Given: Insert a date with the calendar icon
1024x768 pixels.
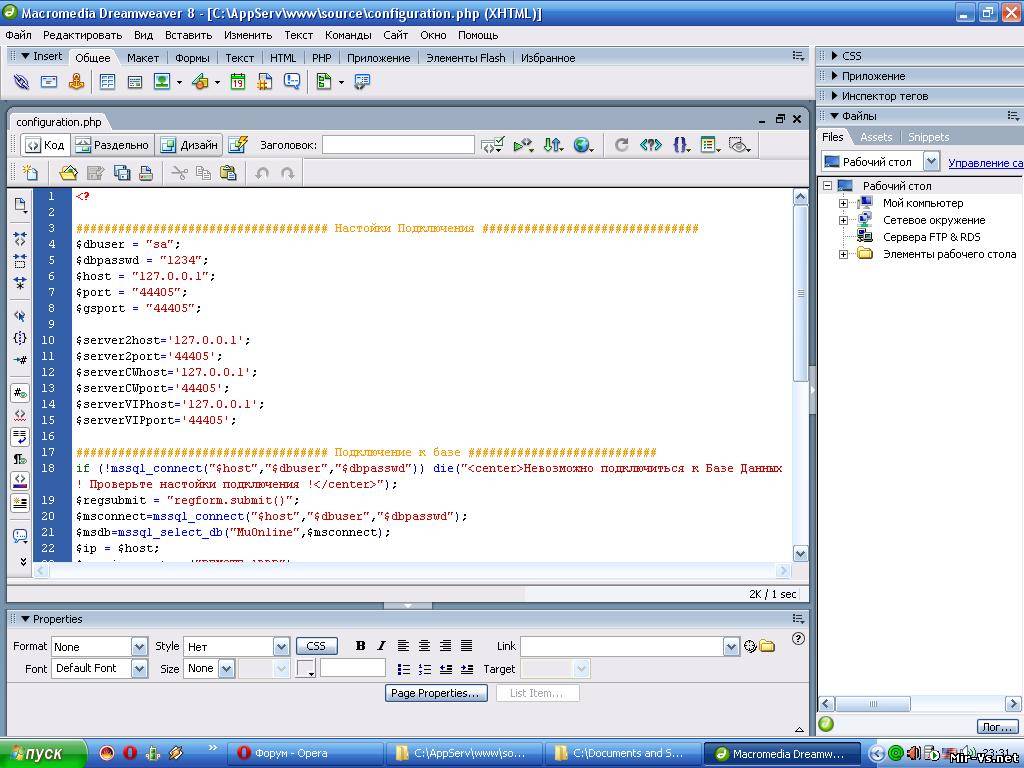Looking at the screenshot, I should 238,82.
